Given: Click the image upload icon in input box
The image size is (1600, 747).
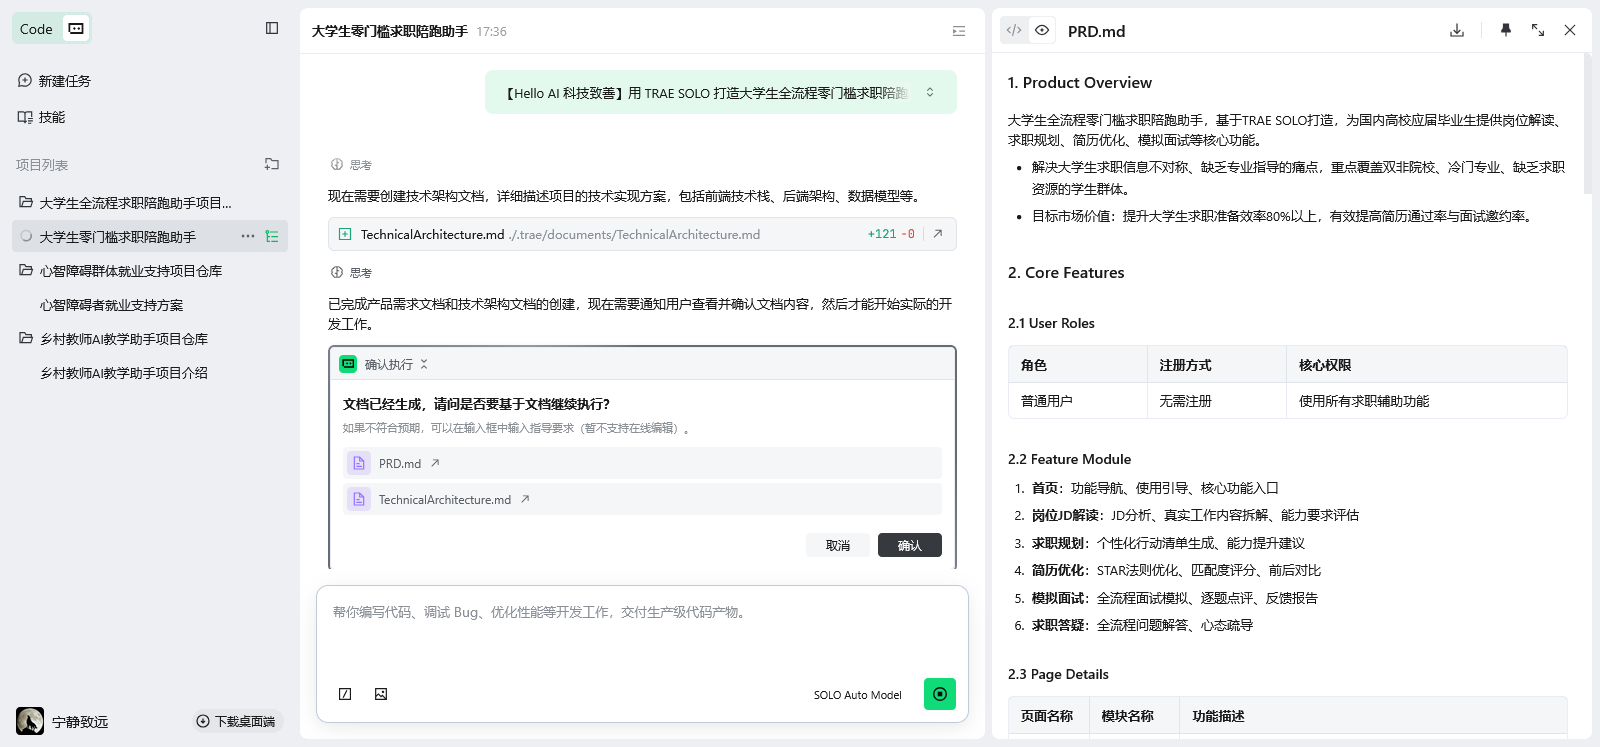Looking at the screenshot, I should click(x=381, y=694).
